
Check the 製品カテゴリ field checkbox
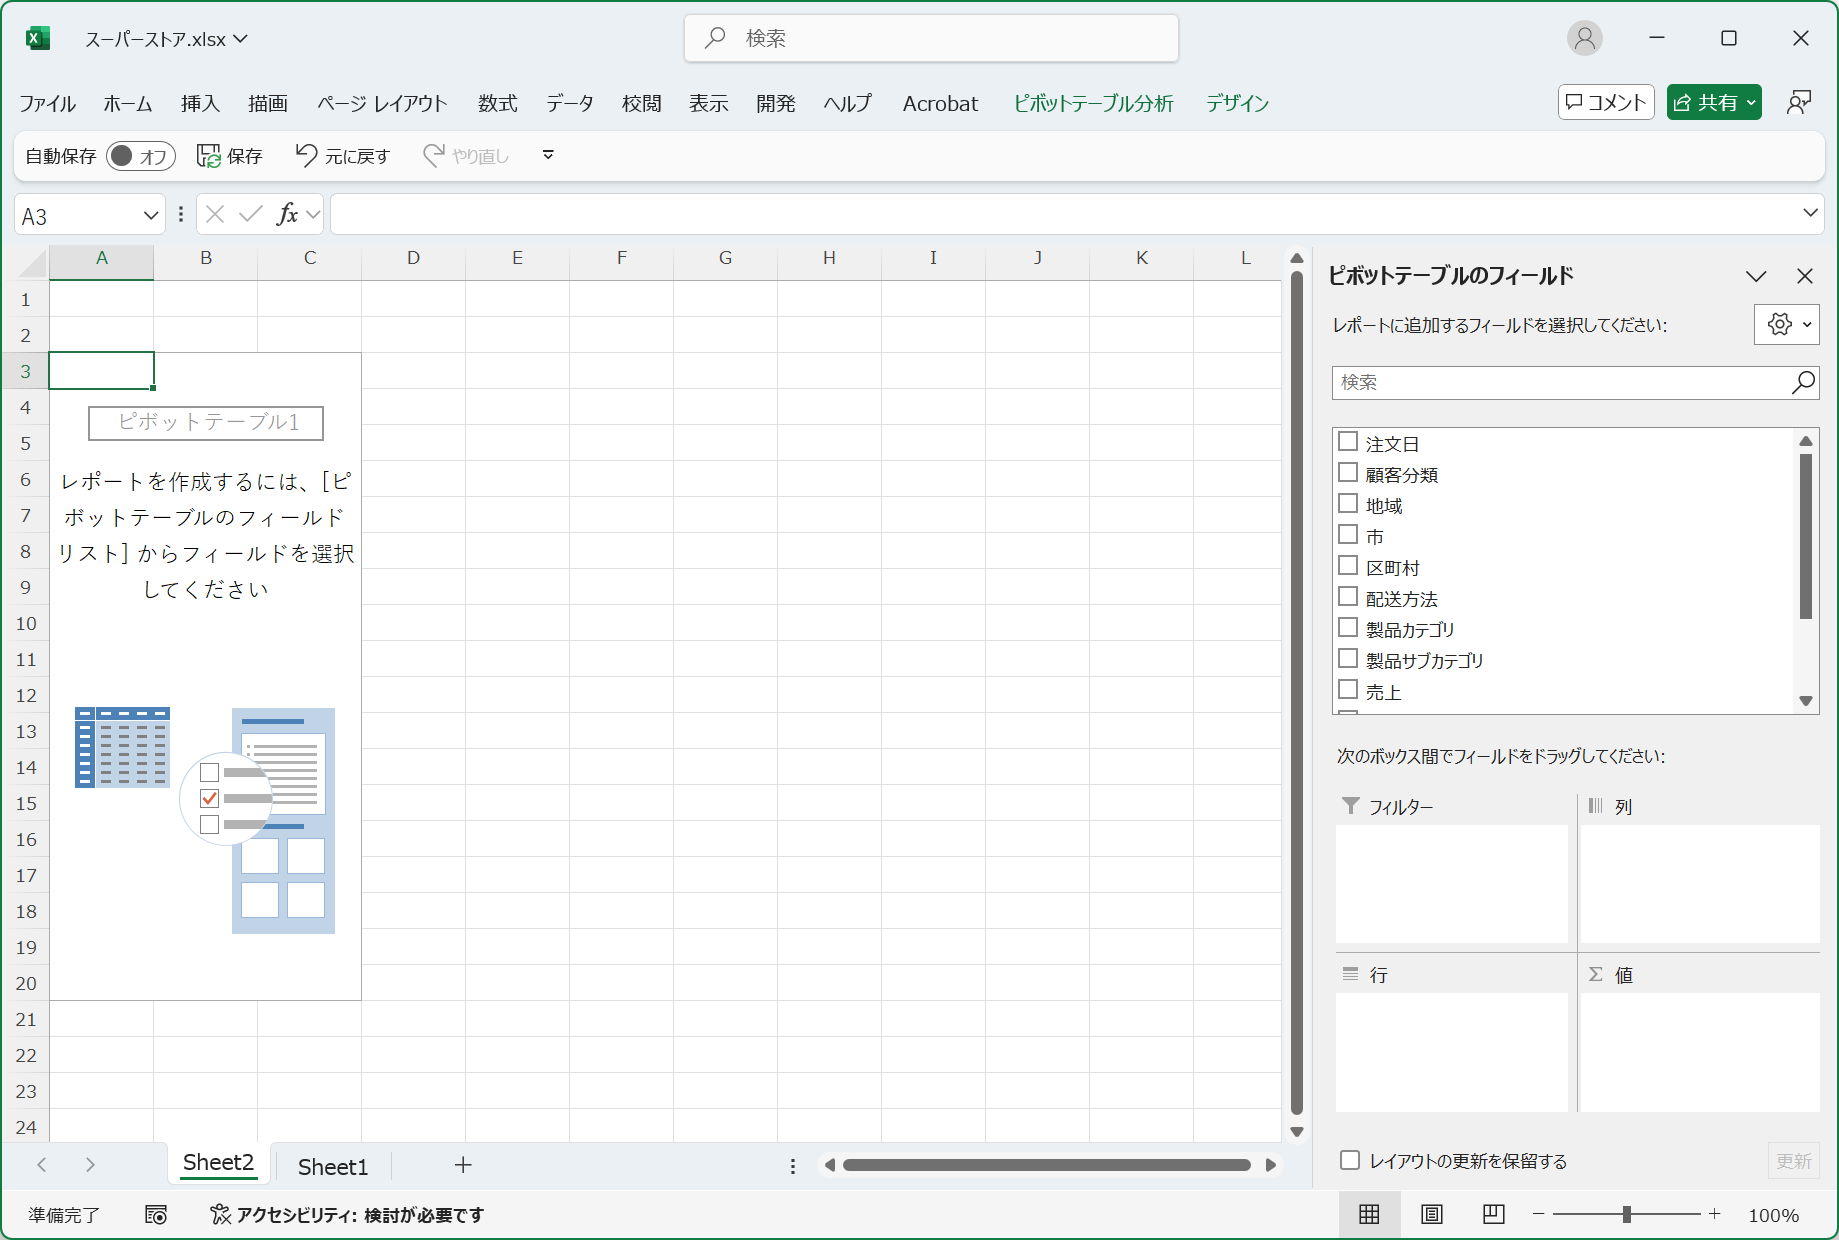(1348, 627)
